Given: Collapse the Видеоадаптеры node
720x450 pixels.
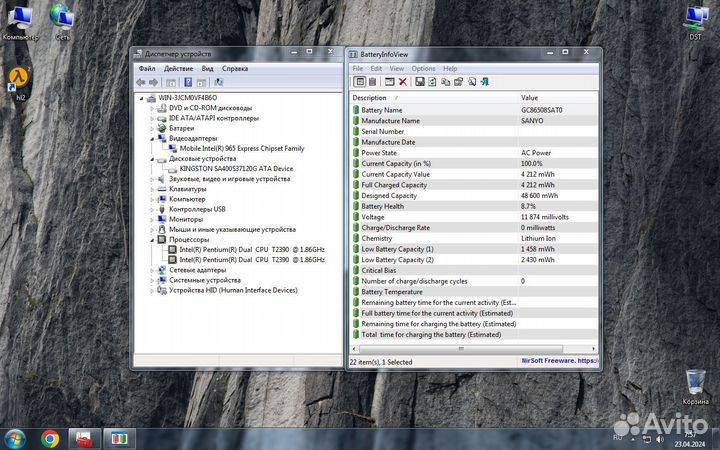Looking at the screenshot, I should pos(152,139).
